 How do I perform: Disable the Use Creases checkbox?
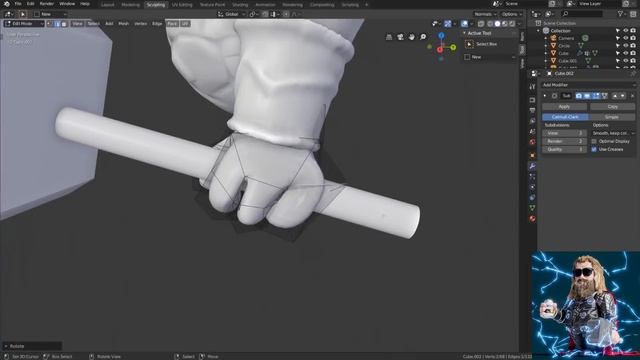(x=594, y=149)
